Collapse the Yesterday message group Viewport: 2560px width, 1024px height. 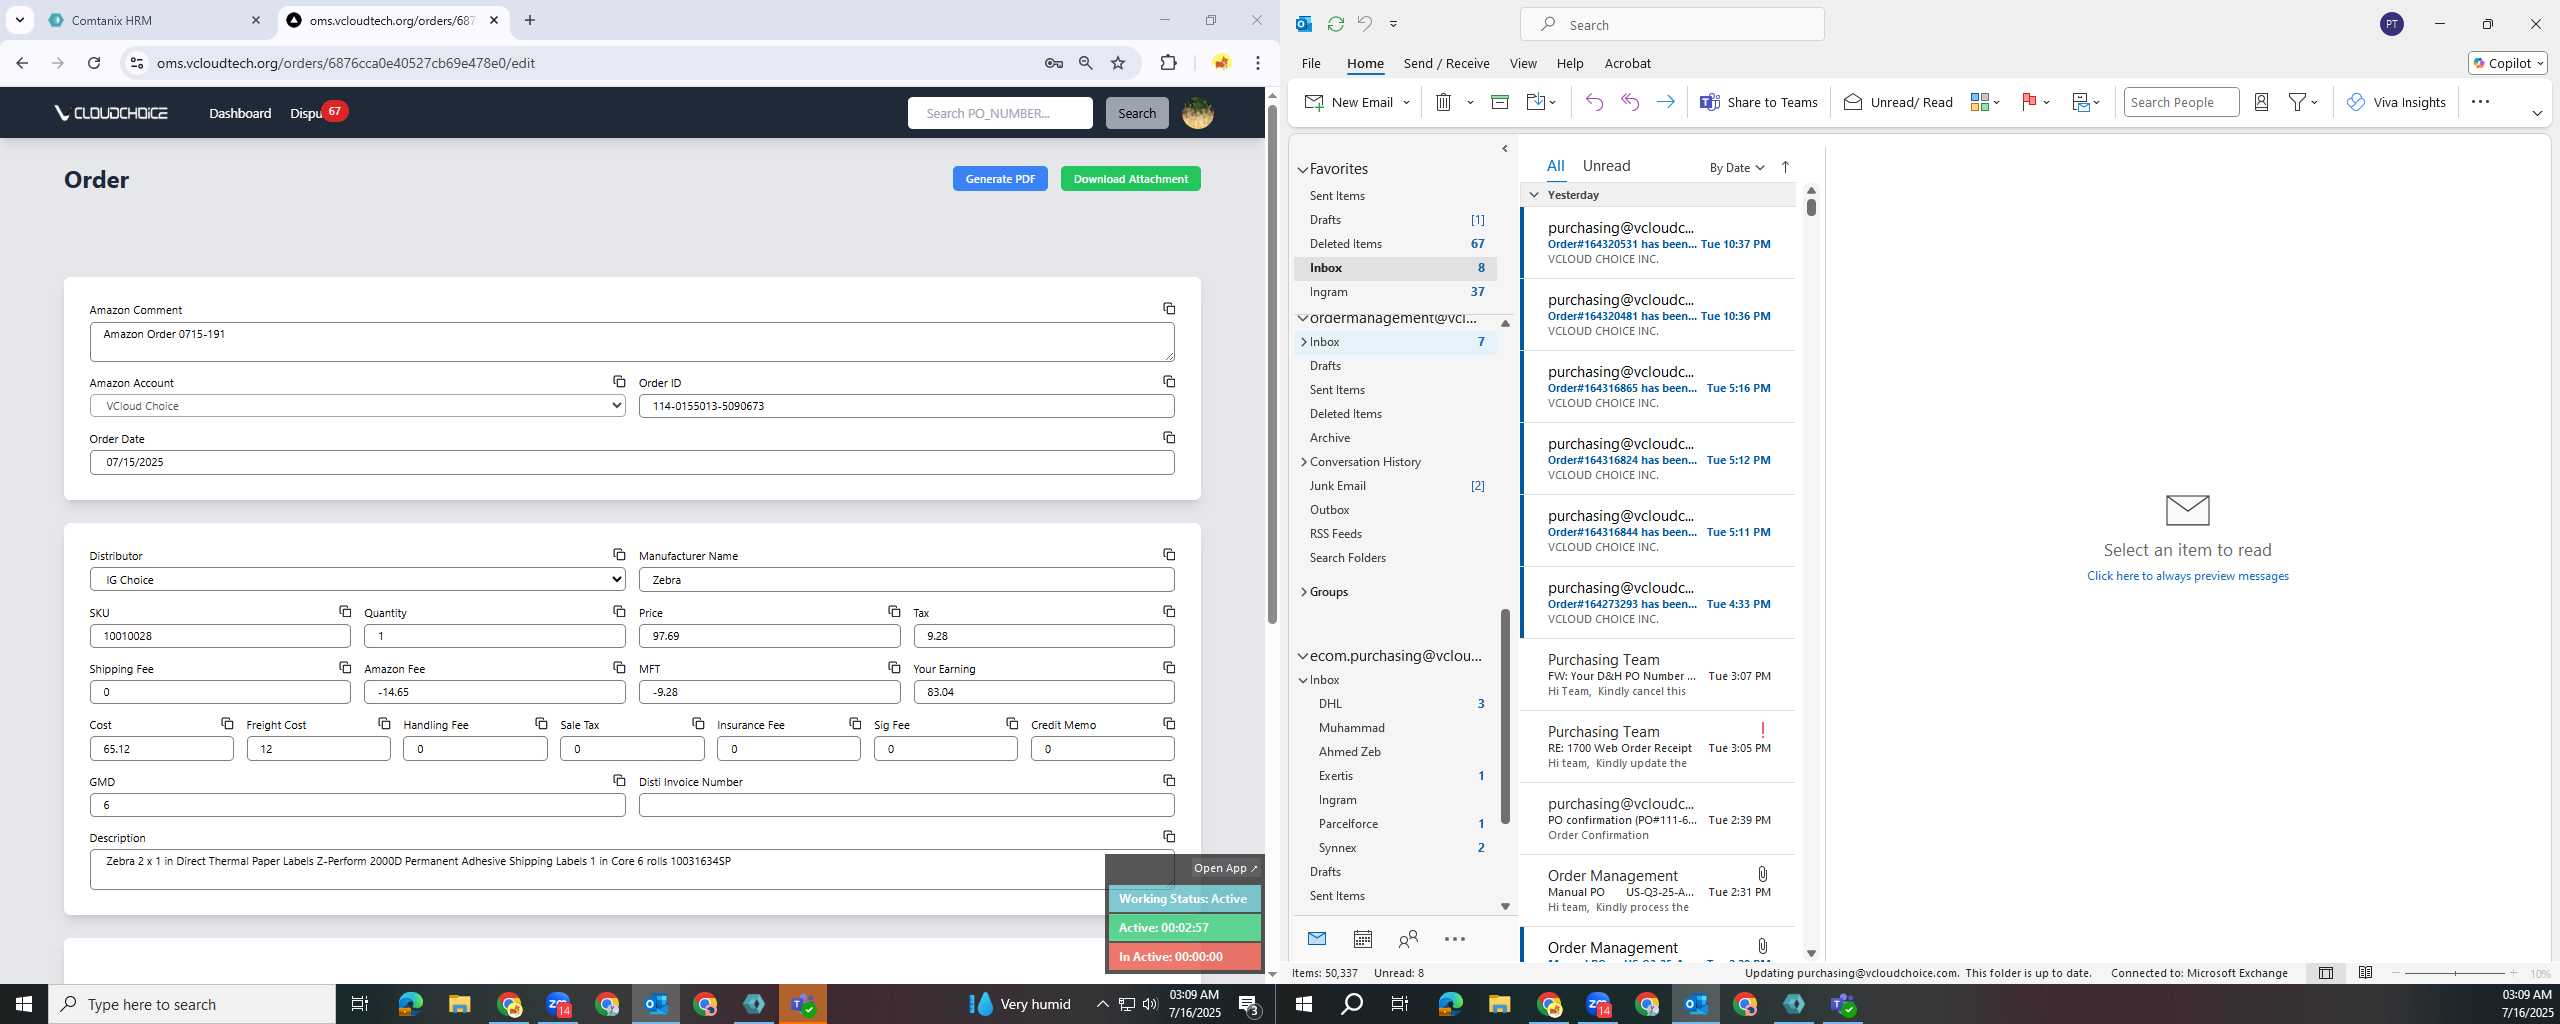(x=1534, y=195)
